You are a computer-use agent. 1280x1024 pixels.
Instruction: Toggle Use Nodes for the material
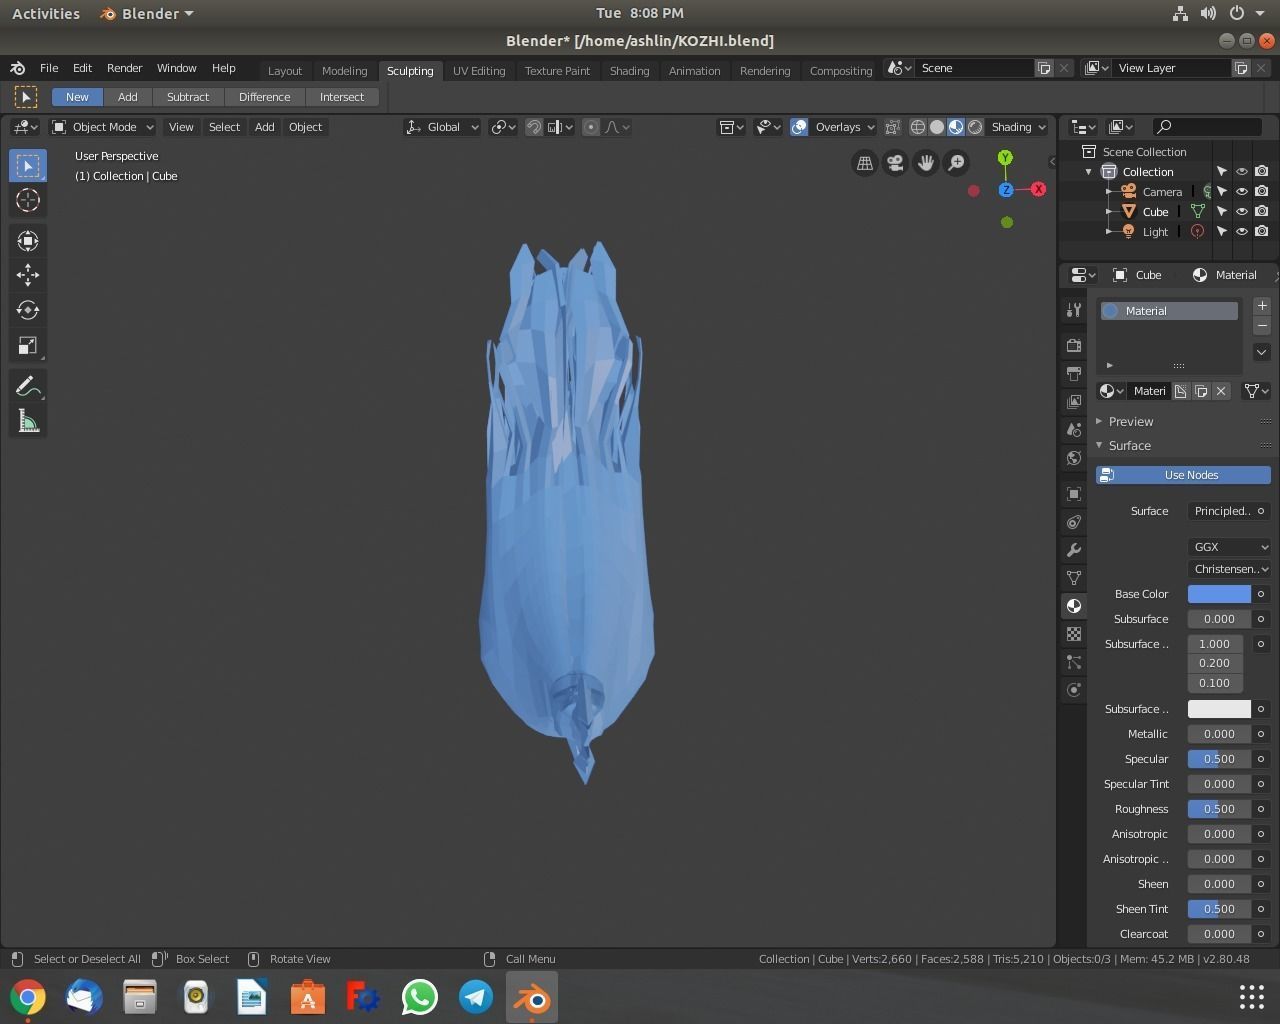(x=1183, y=475)
